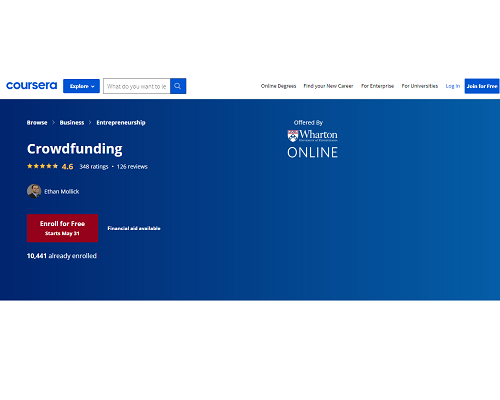The width and height of the screenshot is (500, 400).
Task: Go to For Enterprise page
Action: pos(377,86)
